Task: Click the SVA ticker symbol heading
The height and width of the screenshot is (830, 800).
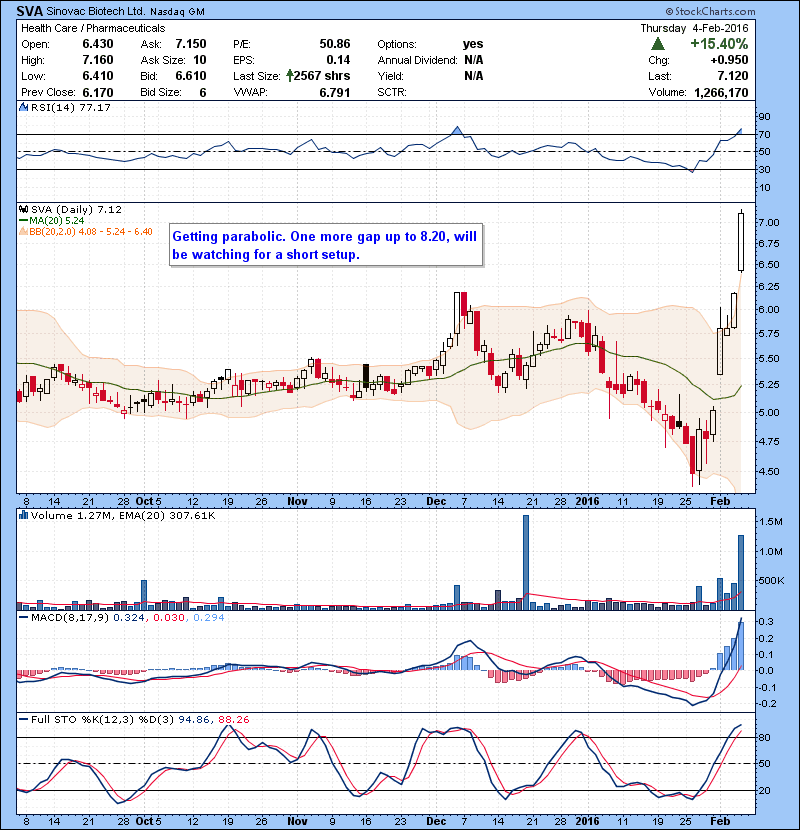Action: point(30,11)
